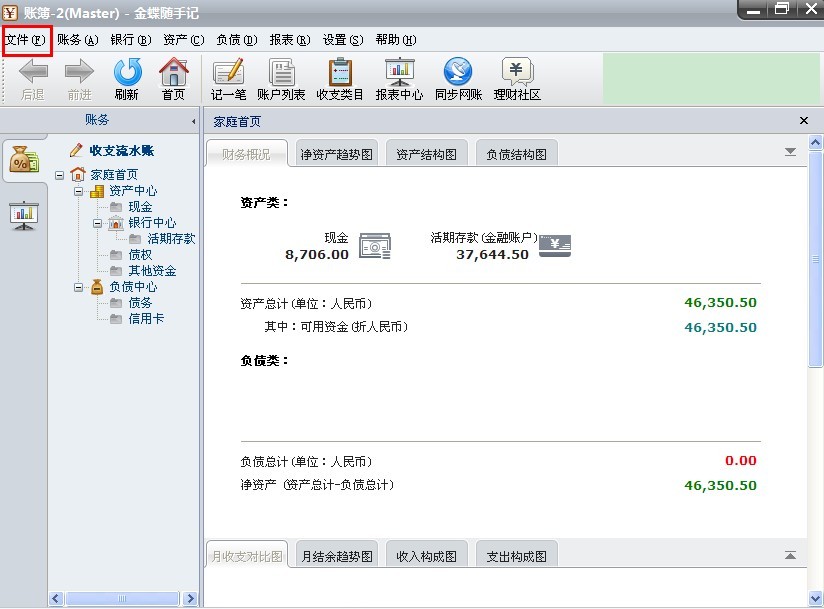Open 收支类目 categories clipboard icon

click(340, 71)
